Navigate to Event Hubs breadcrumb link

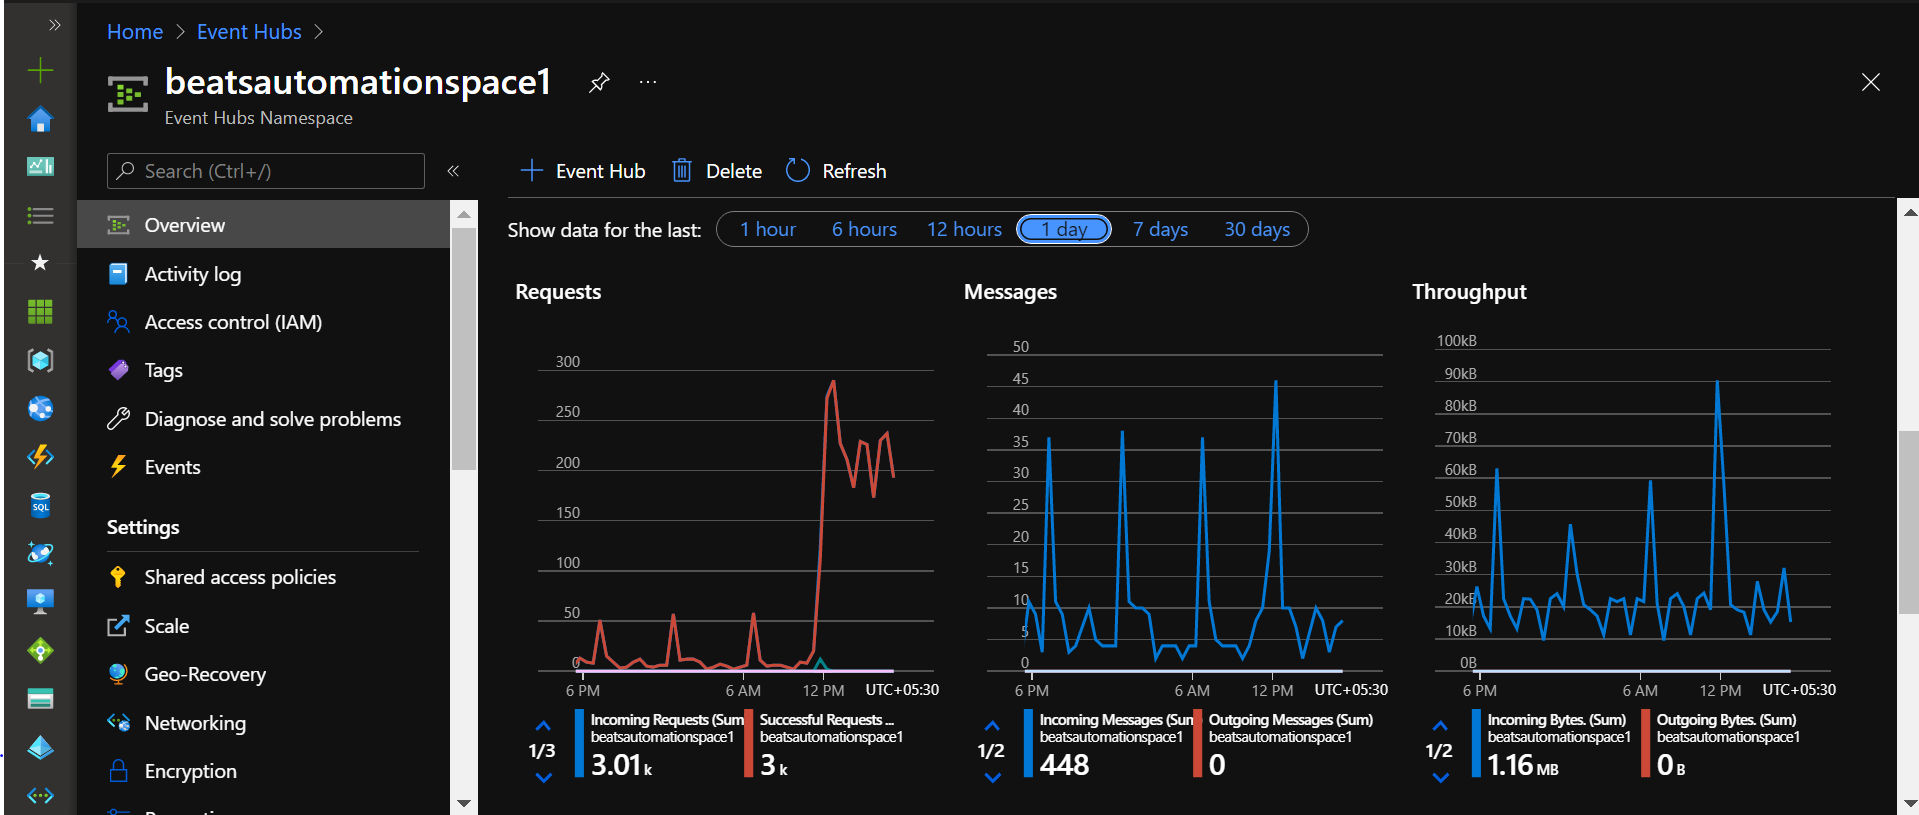(x=249, y=32)
